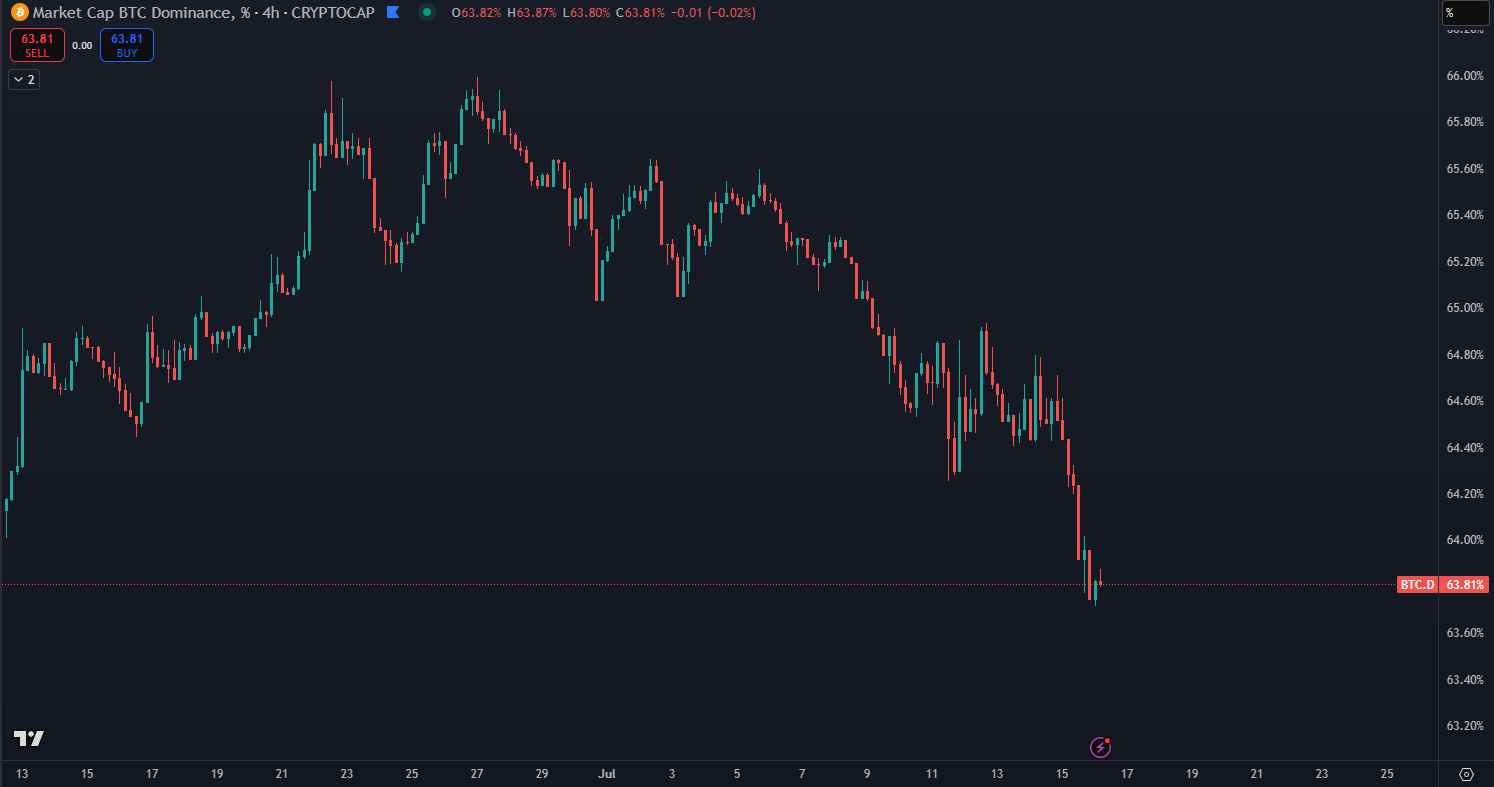Click the blue flag icon beside CRYPTOCAP
Viewport: 1494px width, 787px height.
click(x=393, y=13)
